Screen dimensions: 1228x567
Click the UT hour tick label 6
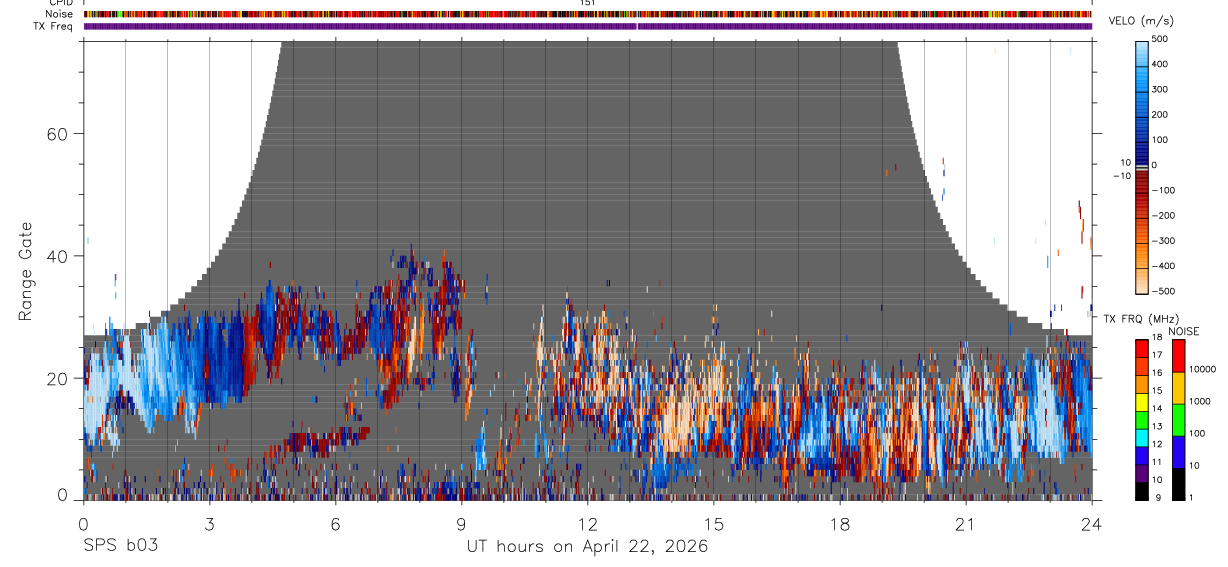335,523
